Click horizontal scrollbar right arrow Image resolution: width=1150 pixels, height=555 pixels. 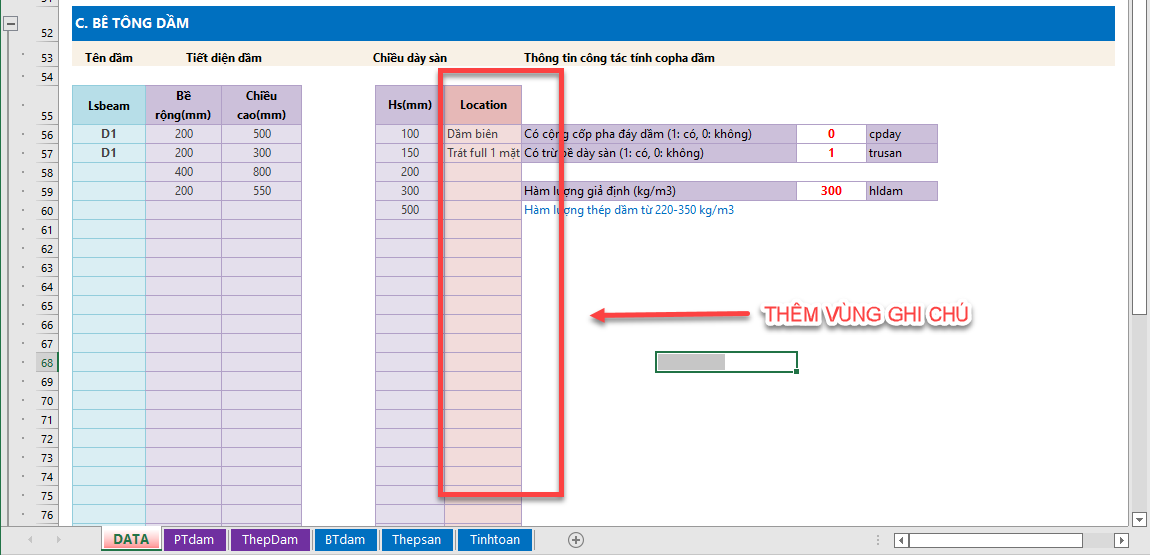tap(1121, 541)
